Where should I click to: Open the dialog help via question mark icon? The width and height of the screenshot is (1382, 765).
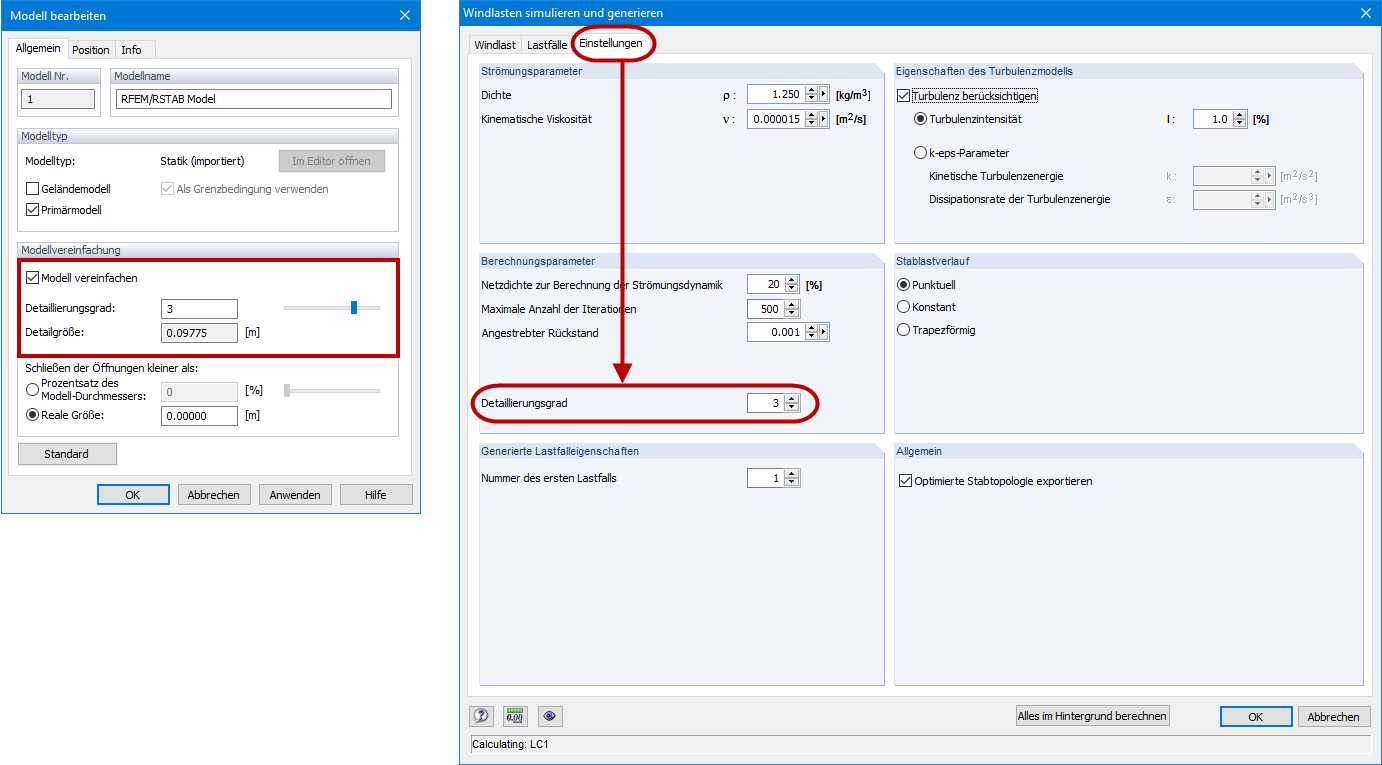pyautogui.click(x=484, y=716)
